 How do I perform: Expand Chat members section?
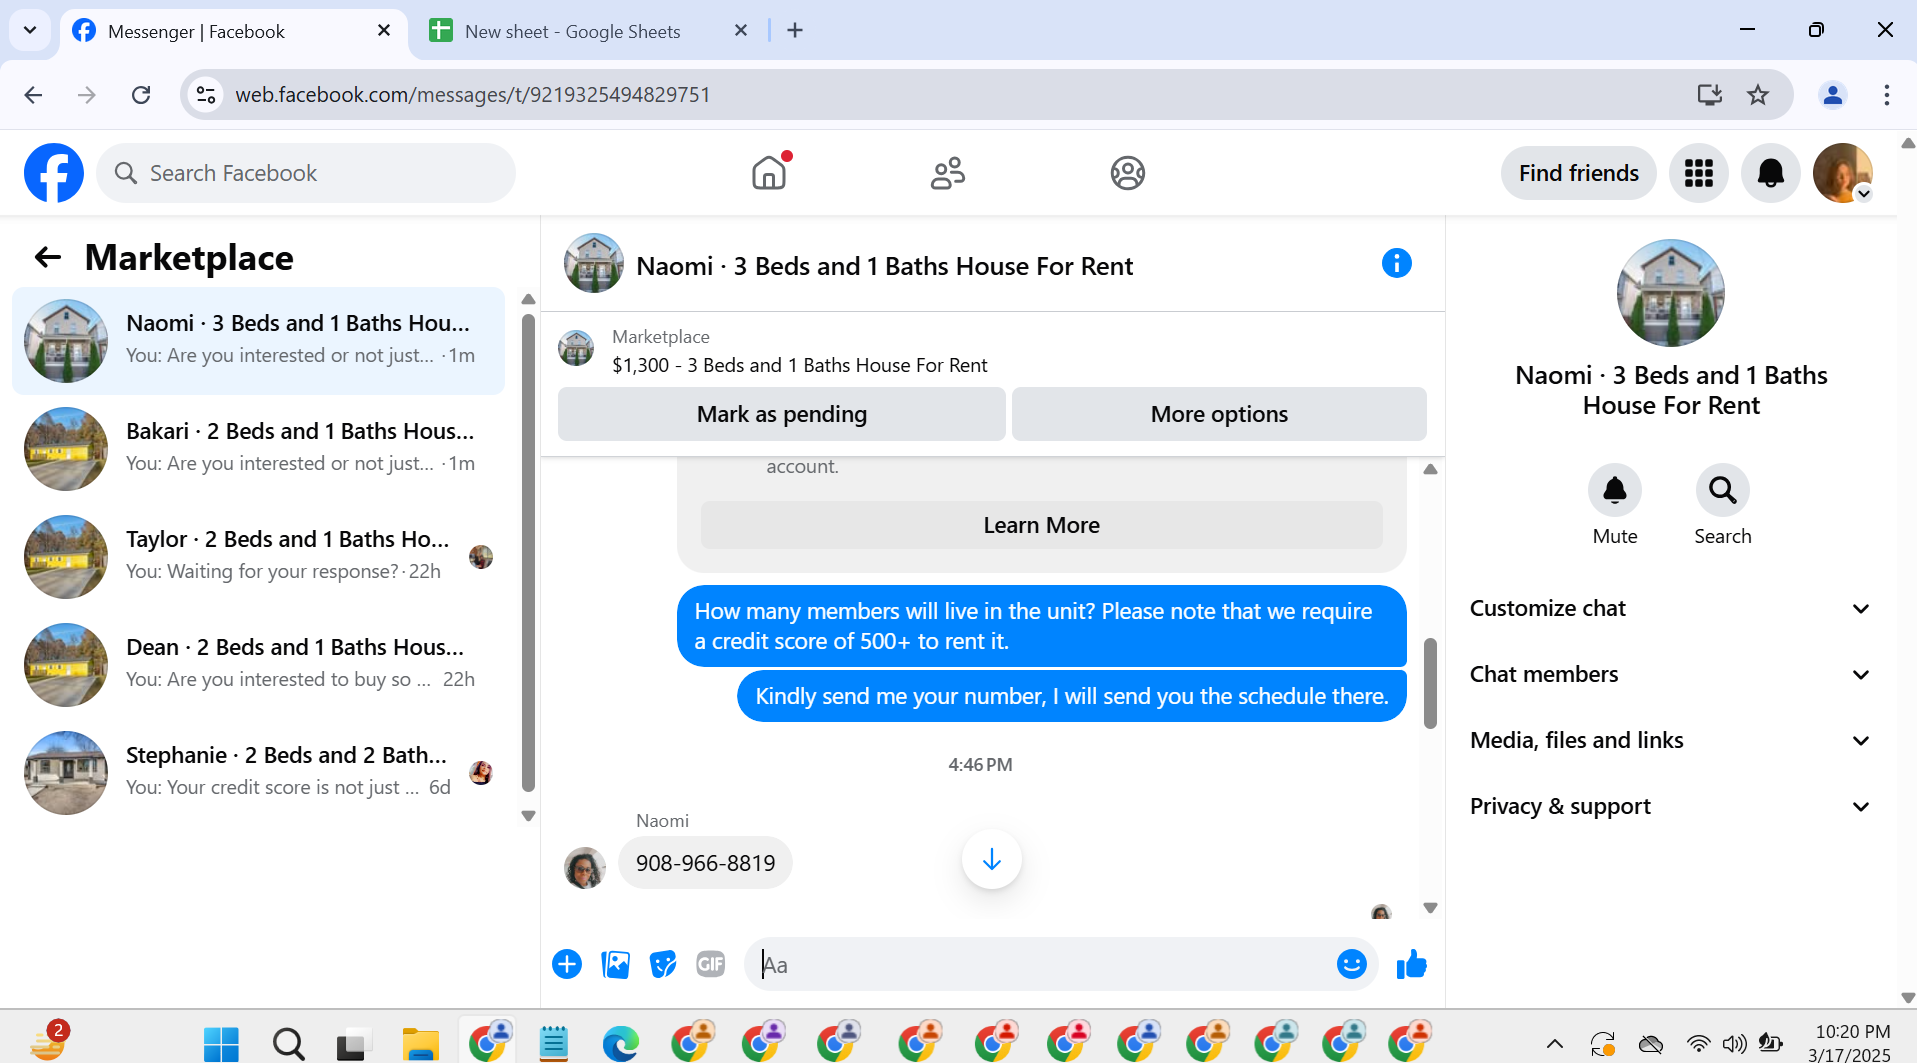tap(1670, 674)
